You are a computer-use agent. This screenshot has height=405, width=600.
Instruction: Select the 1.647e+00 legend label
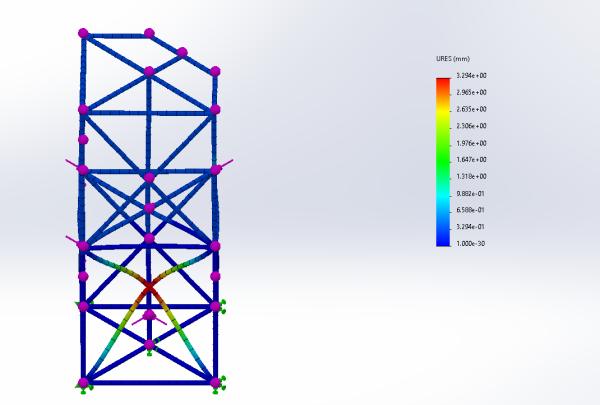pyautogui.click(x=472, y=160)
